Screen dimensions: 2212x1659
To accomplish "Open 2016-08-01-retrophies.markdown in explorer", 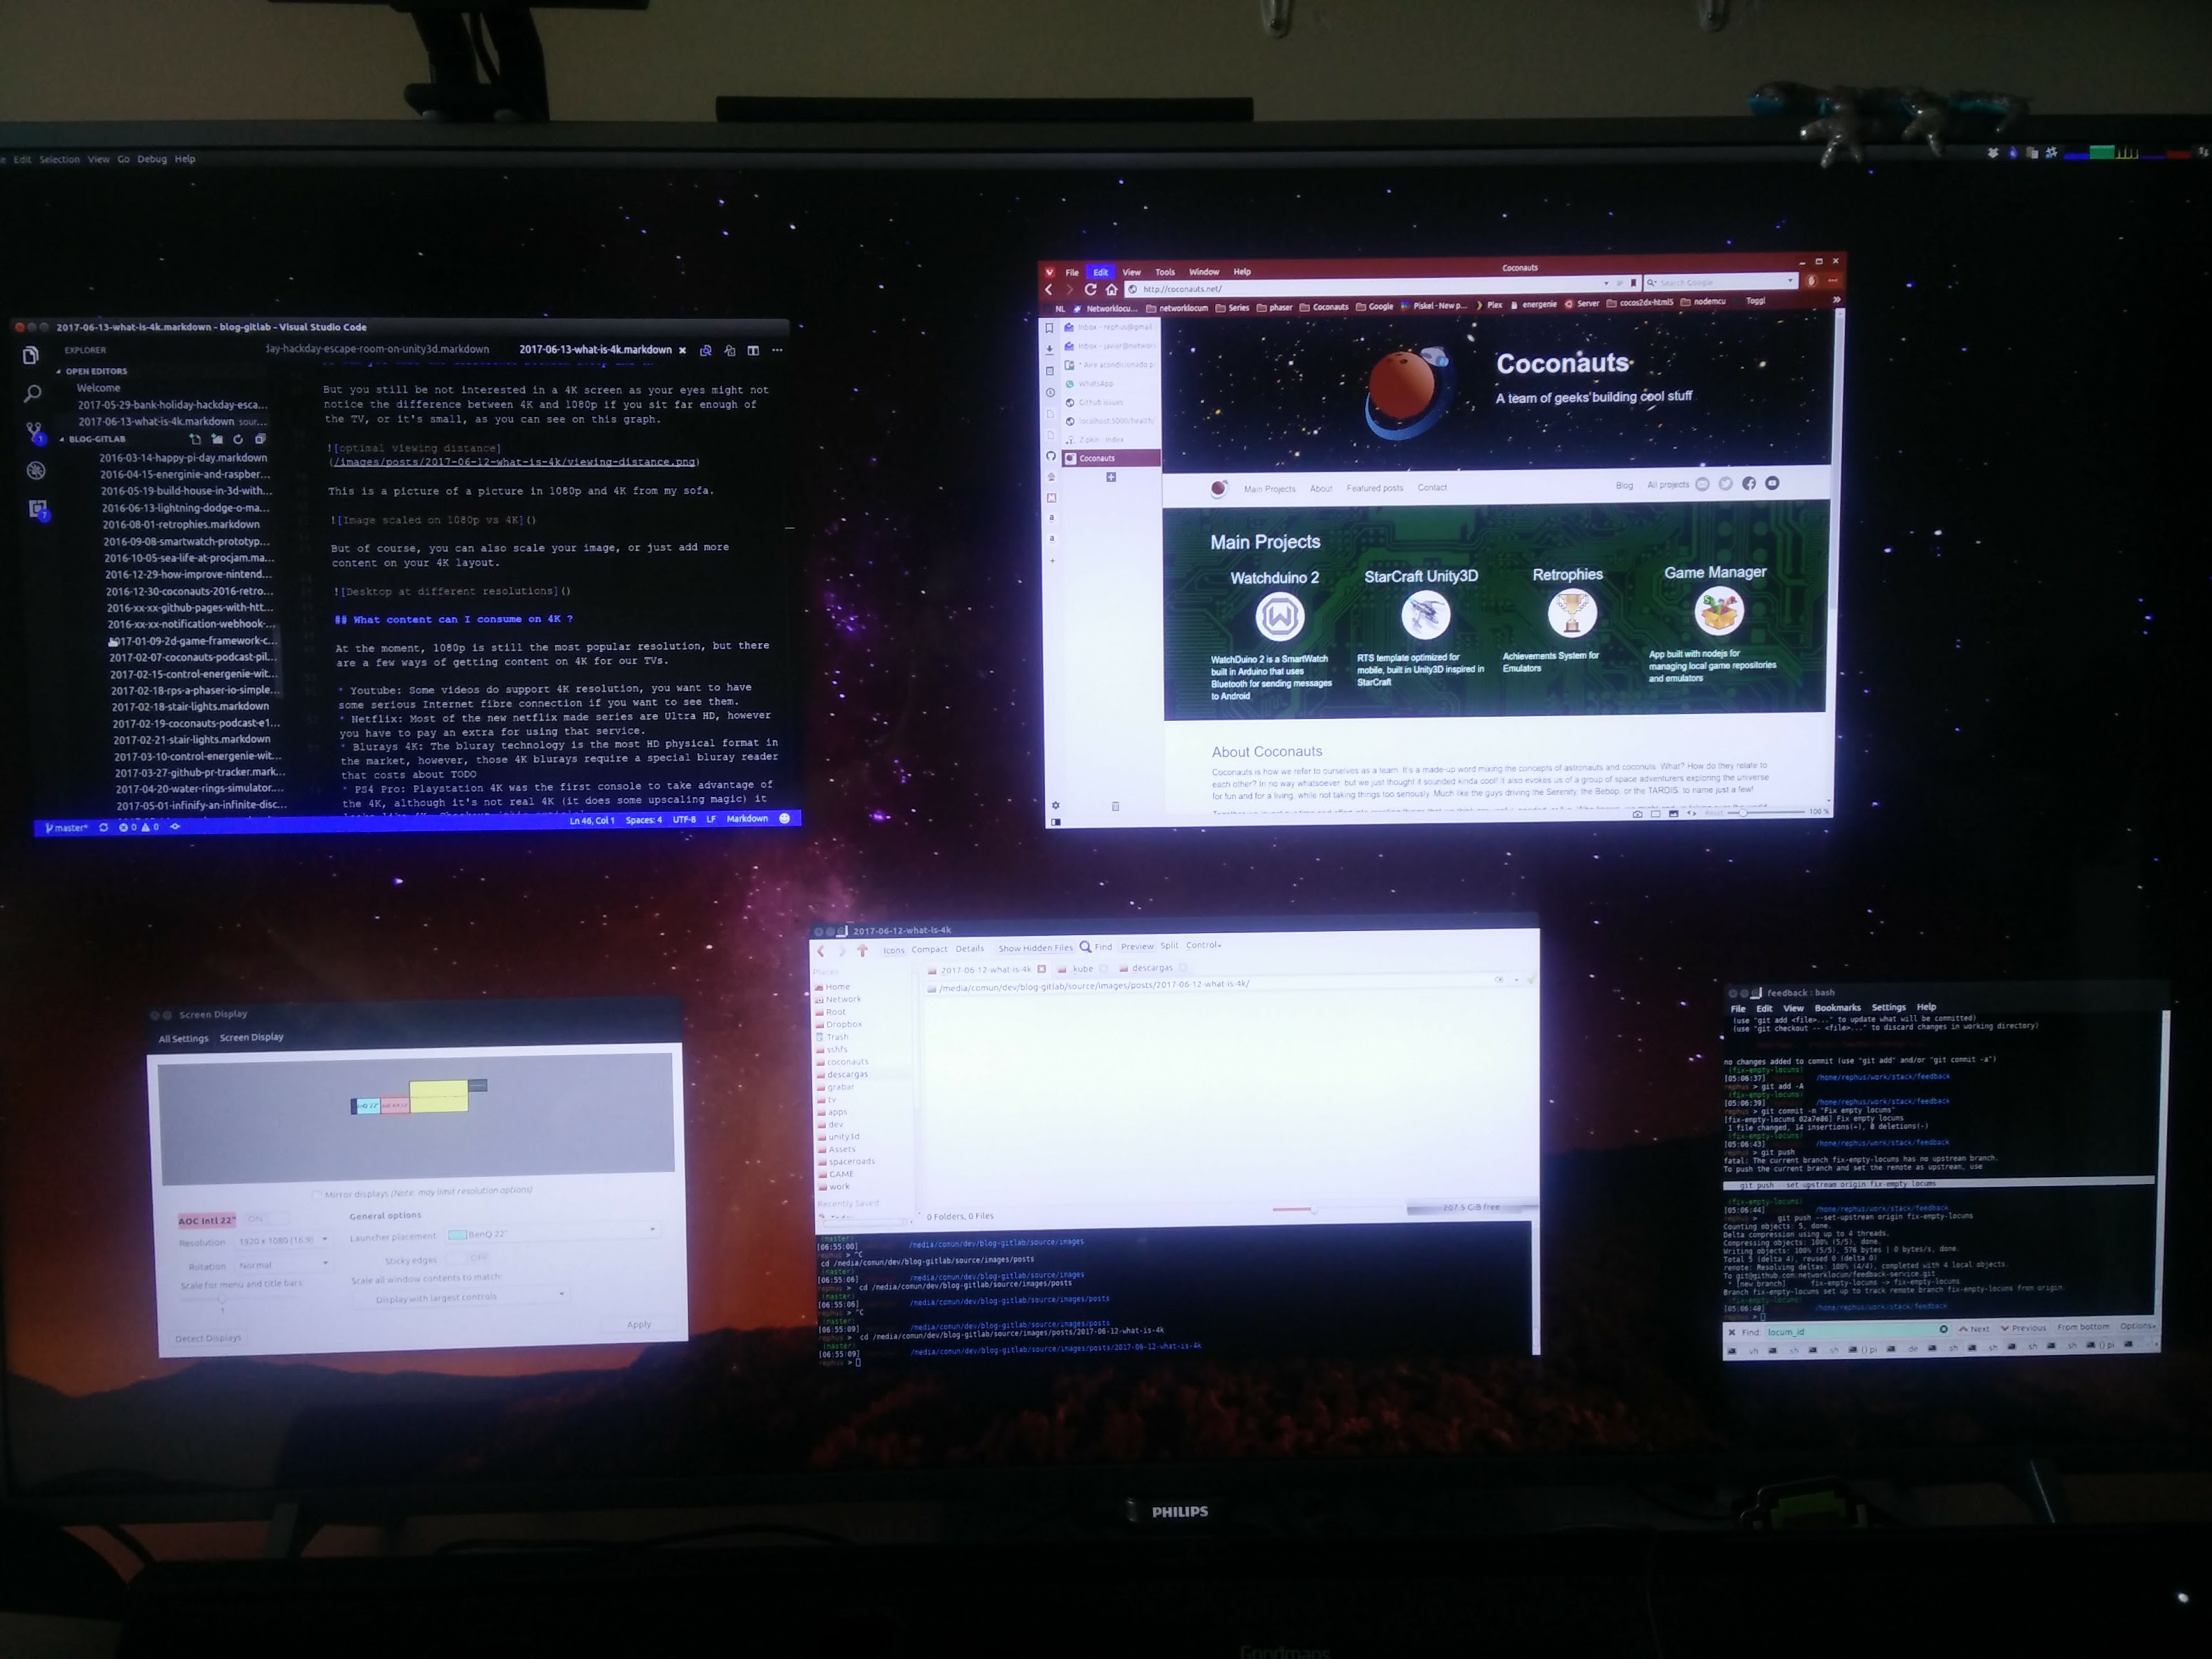I will 181,525.
